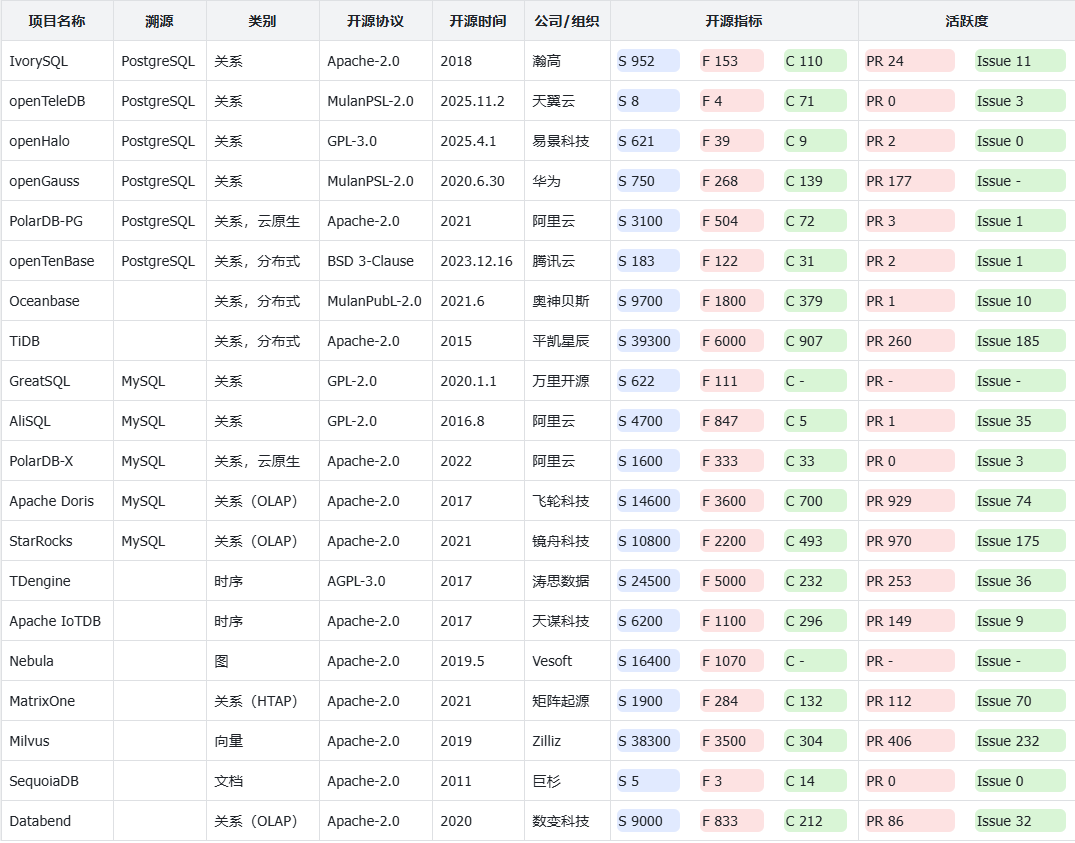The width and height of the screenshot is (1075, 843).
Task: Click the AGPL-3.0 license cell
Action: pyautogui.click(x=376, y=581)
